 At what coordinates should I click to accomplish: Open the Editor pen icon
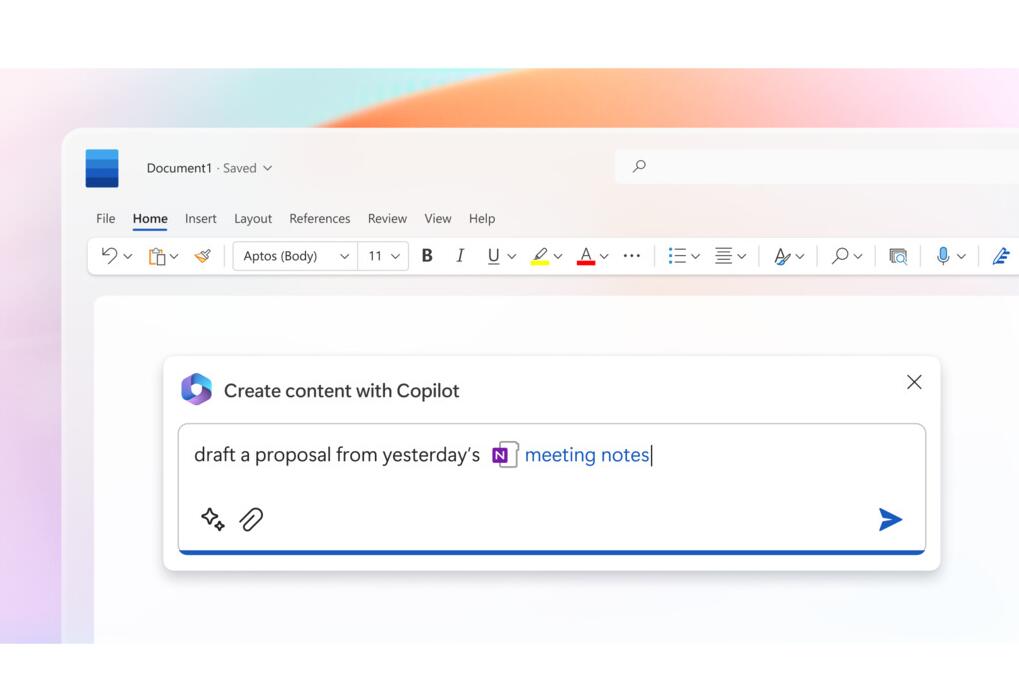coord(1001,256)
